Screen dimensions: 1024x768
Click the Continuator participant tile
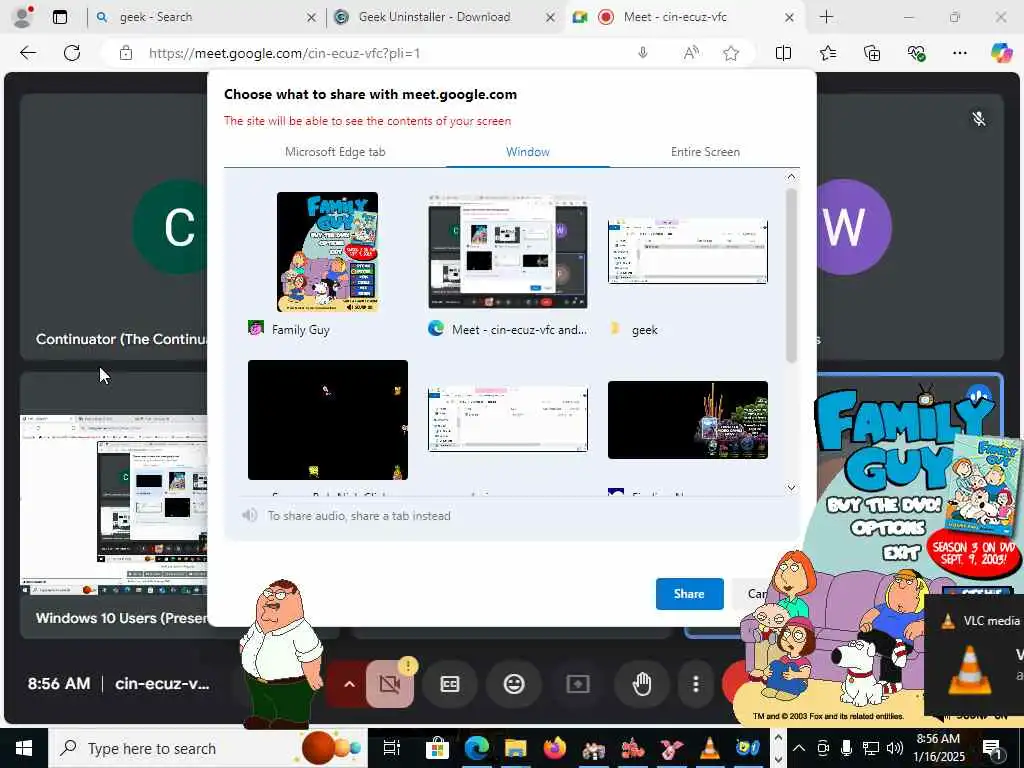pyautogui.click(x=114, y=227)
